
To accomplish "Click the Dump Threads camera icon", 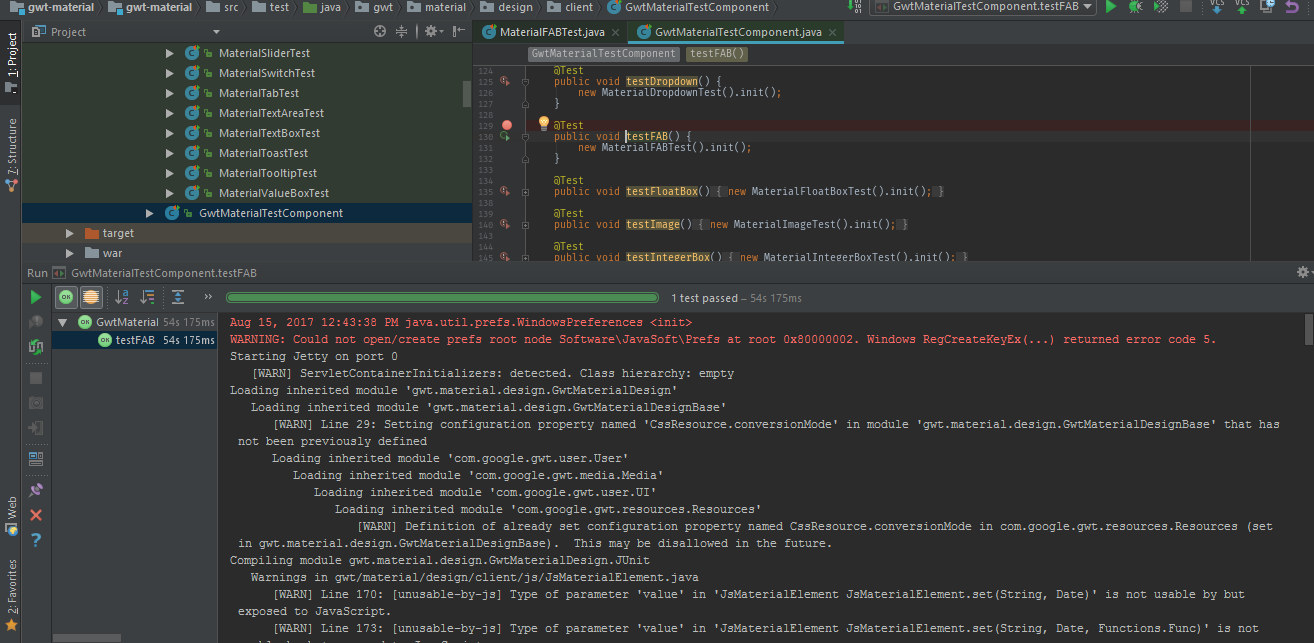I will tap(36, 403).
